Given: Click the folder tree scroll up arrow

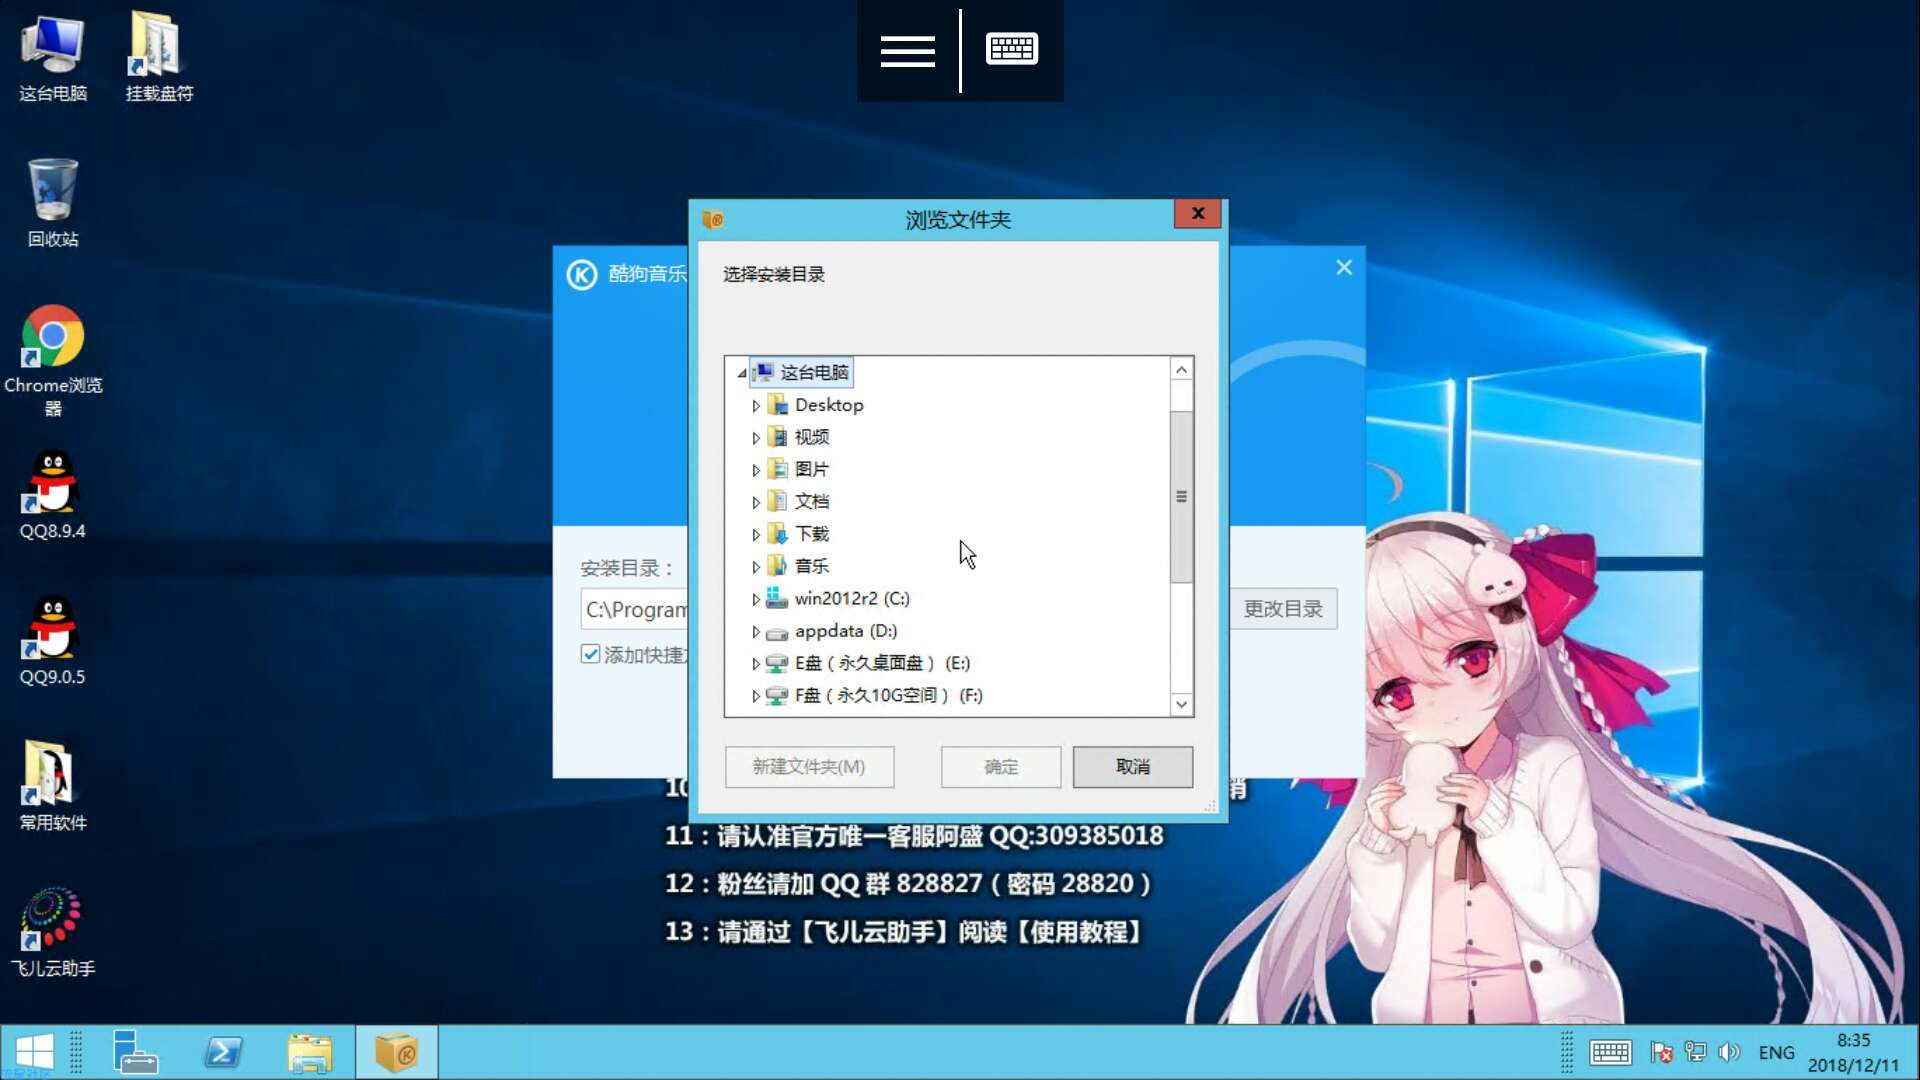Looking at the screenshot, I should tap(1181, 370).
